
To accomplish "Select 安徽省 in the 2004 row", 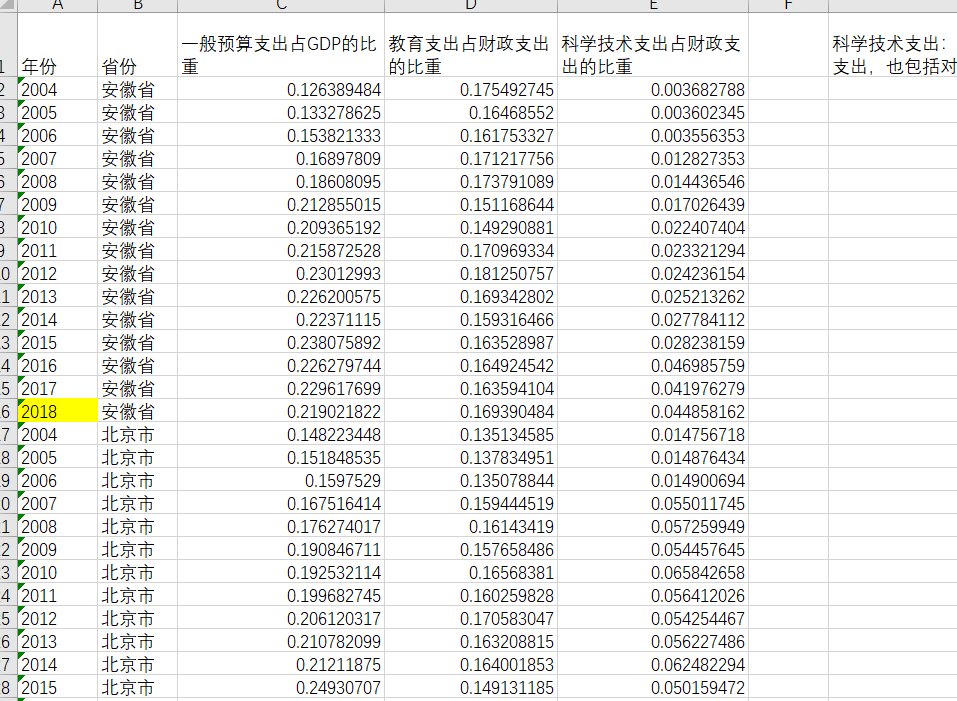I will tap(137, 89).
